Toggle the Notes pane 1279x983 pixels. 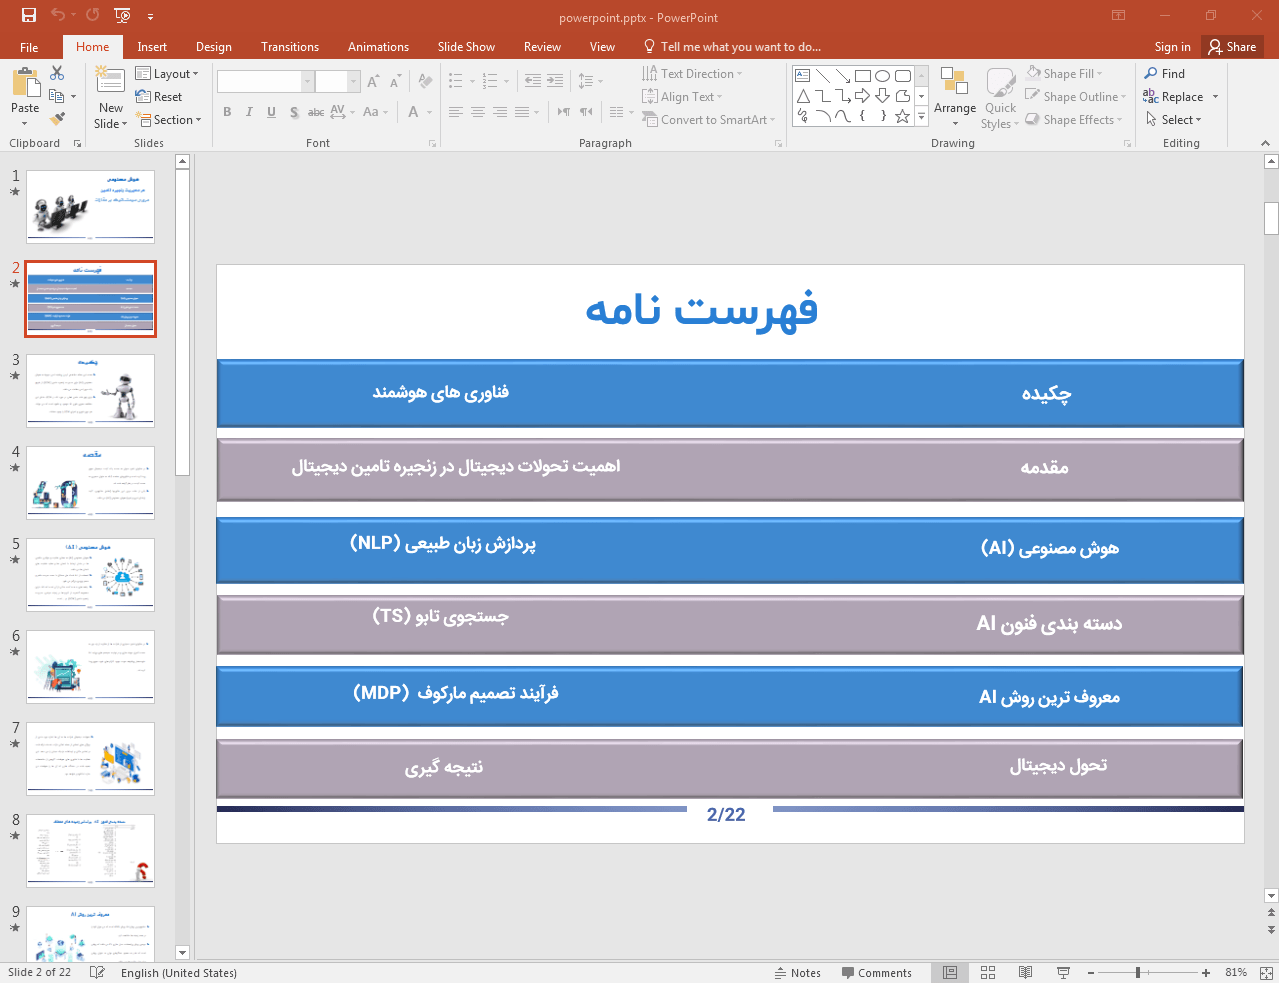point(798,972)
